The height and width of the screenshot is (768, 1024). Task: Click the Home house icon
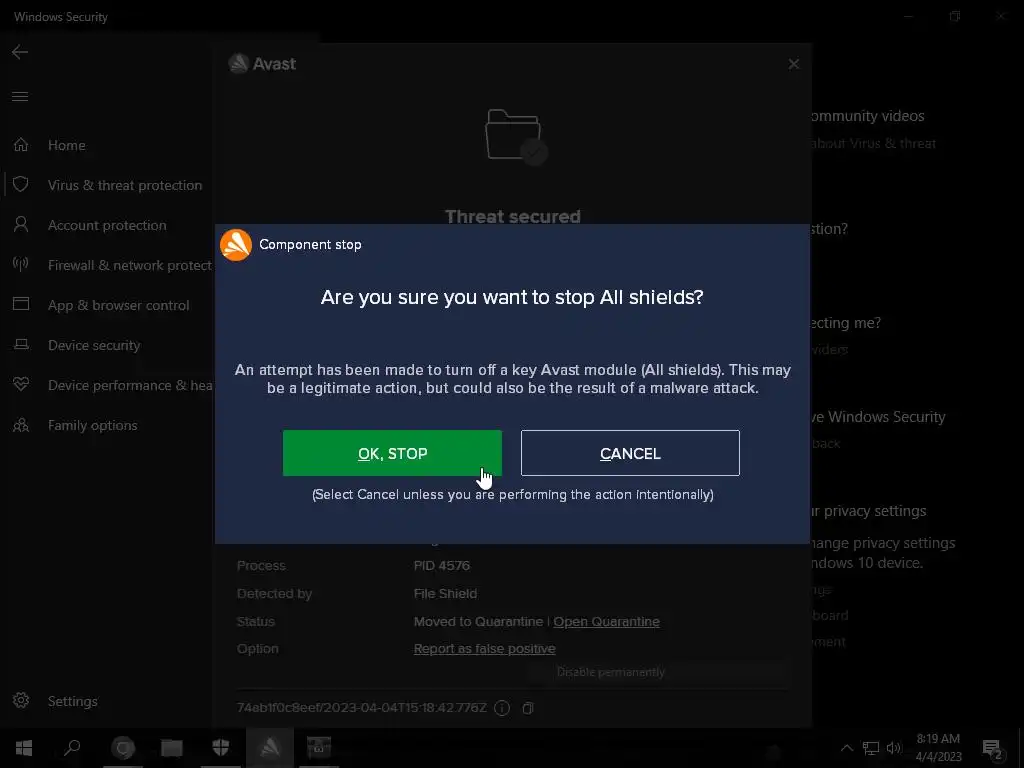(21, 144)
